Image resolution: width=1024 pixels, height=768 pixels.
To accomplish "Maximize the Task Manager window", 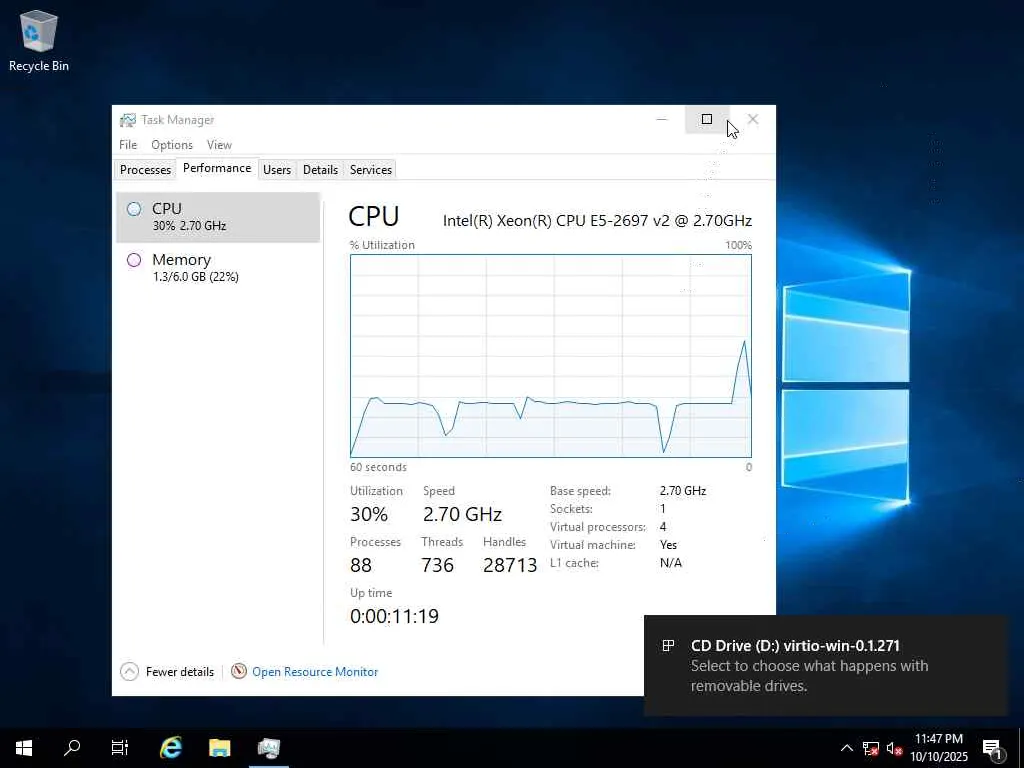I will click(x=707, y=119).
